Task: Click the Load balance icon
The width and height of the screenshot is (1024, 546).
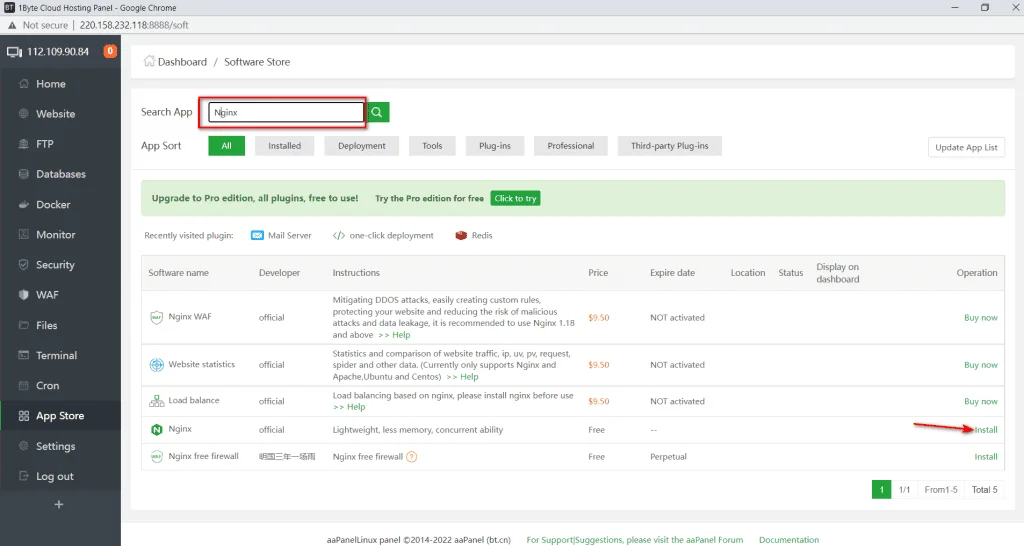Action: pos(157,401)
